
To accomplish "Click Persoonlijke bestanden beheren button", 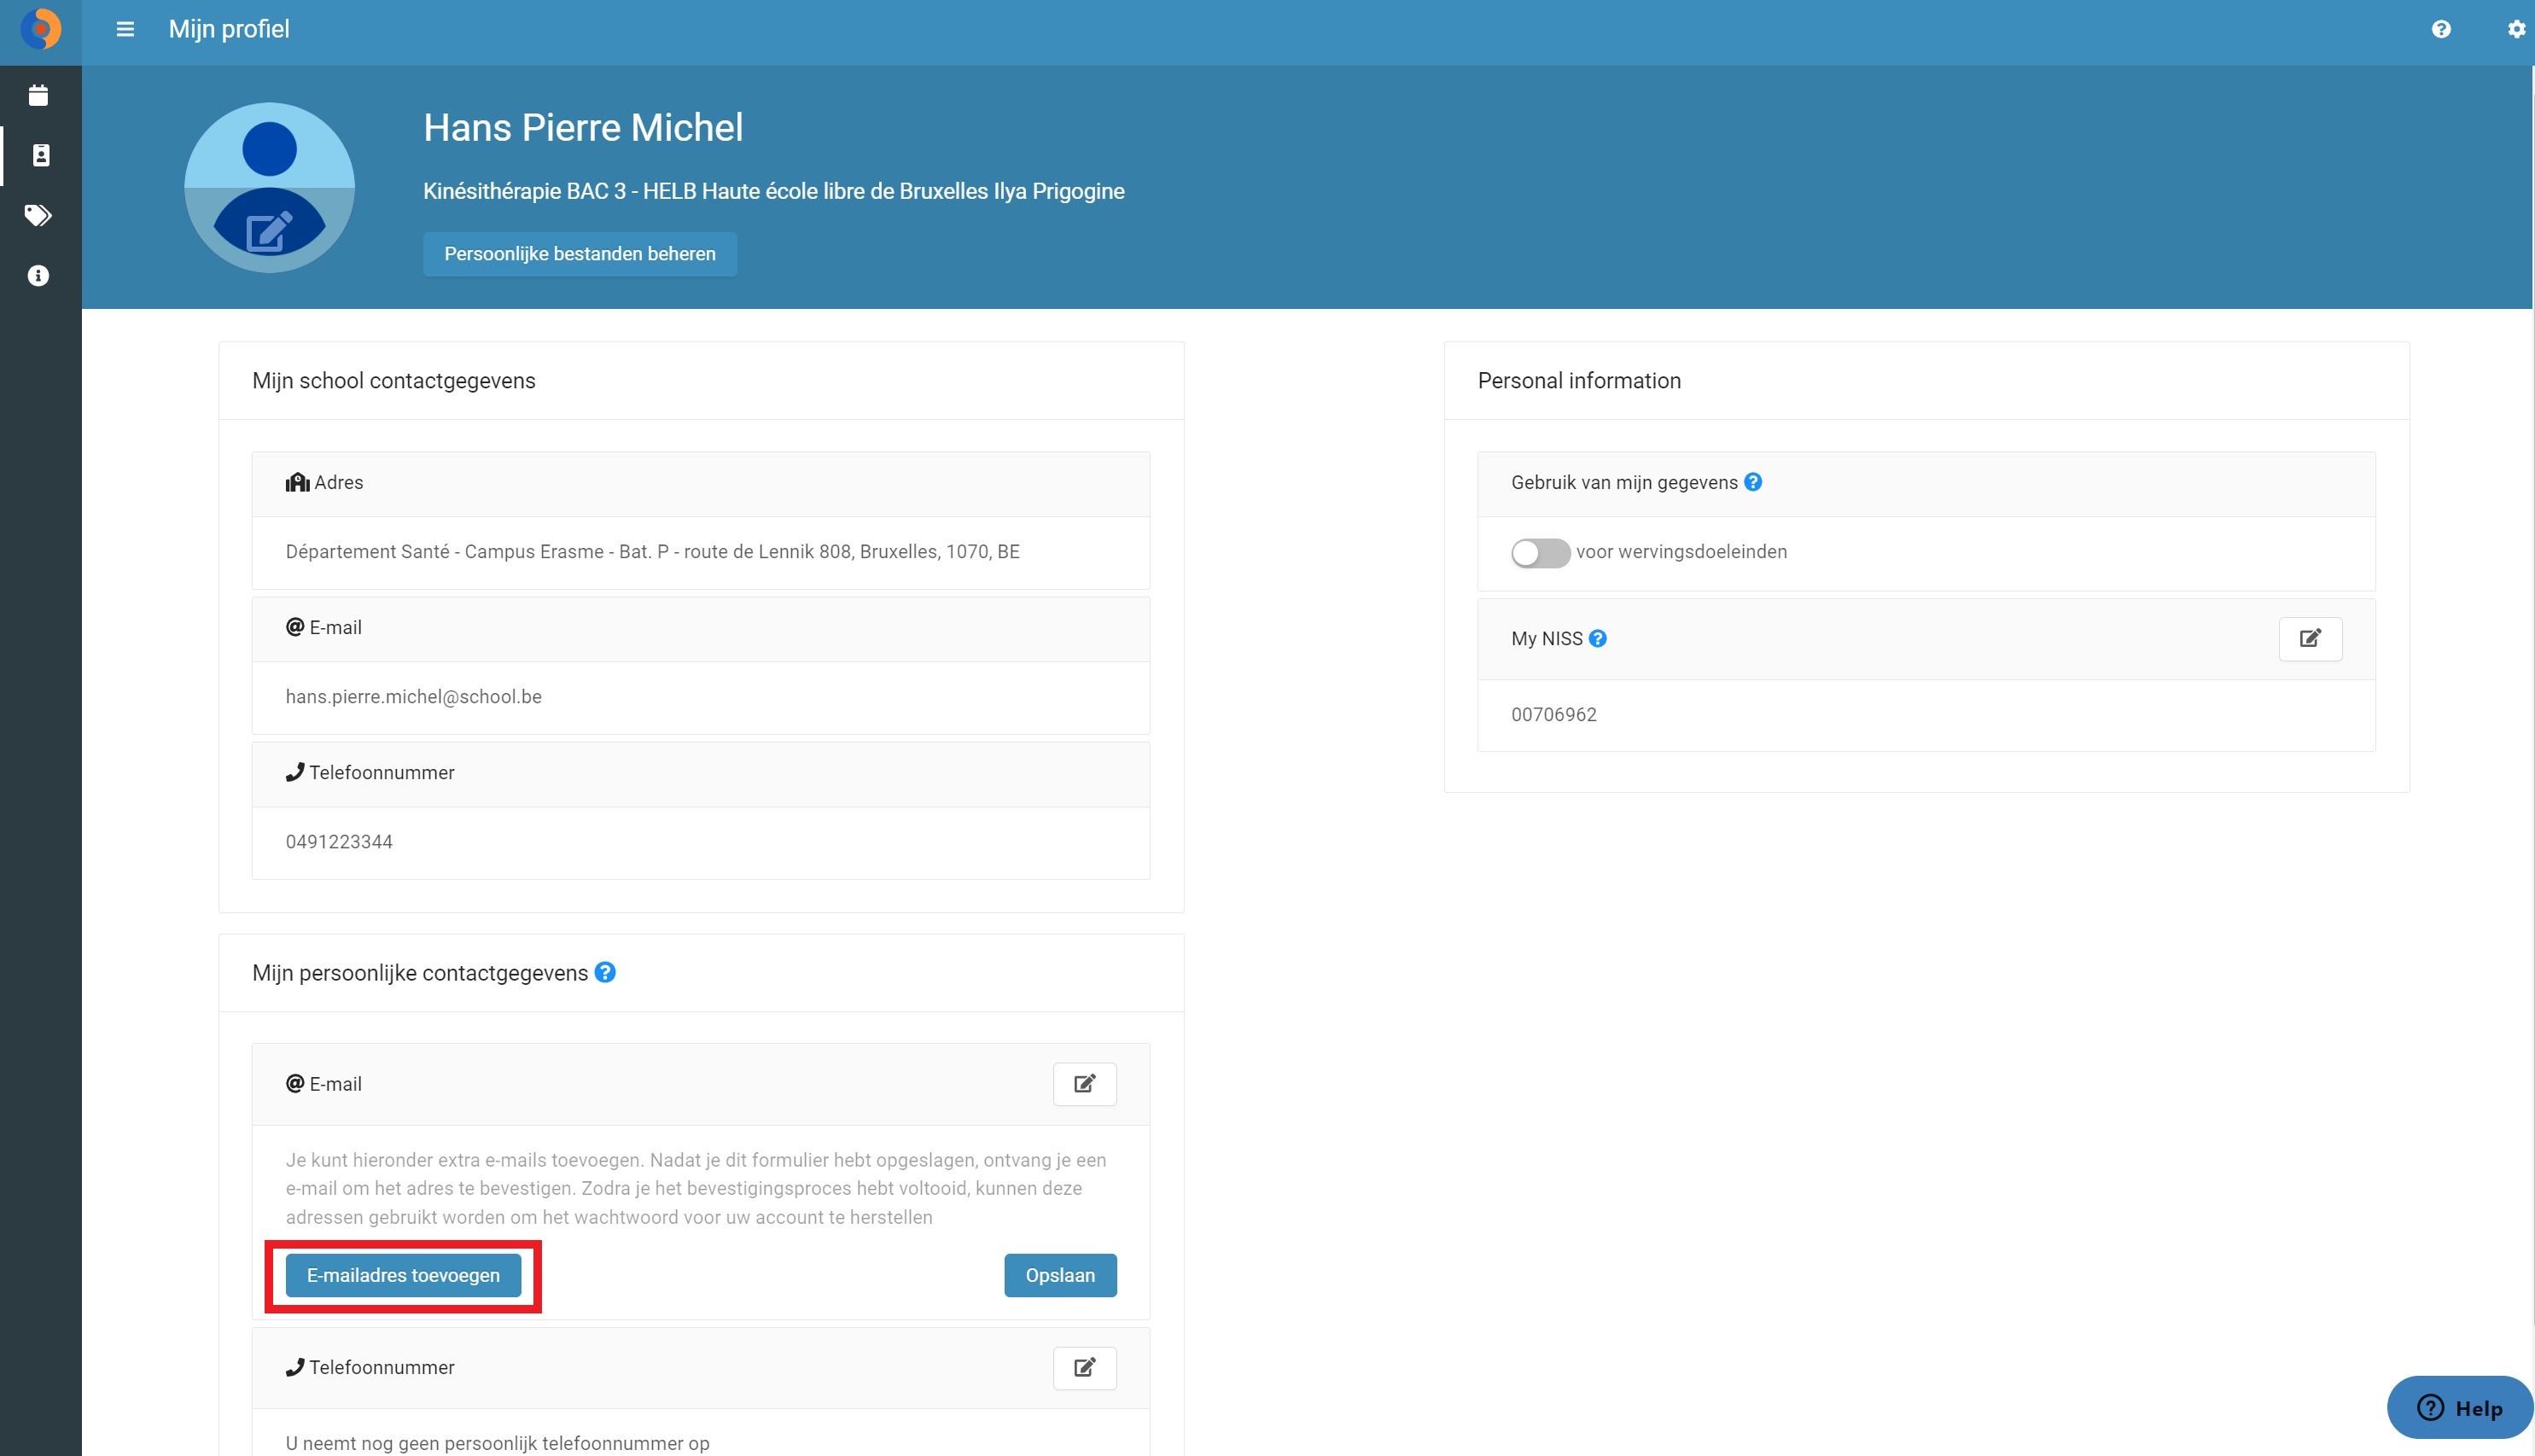I will click(580, 254).
